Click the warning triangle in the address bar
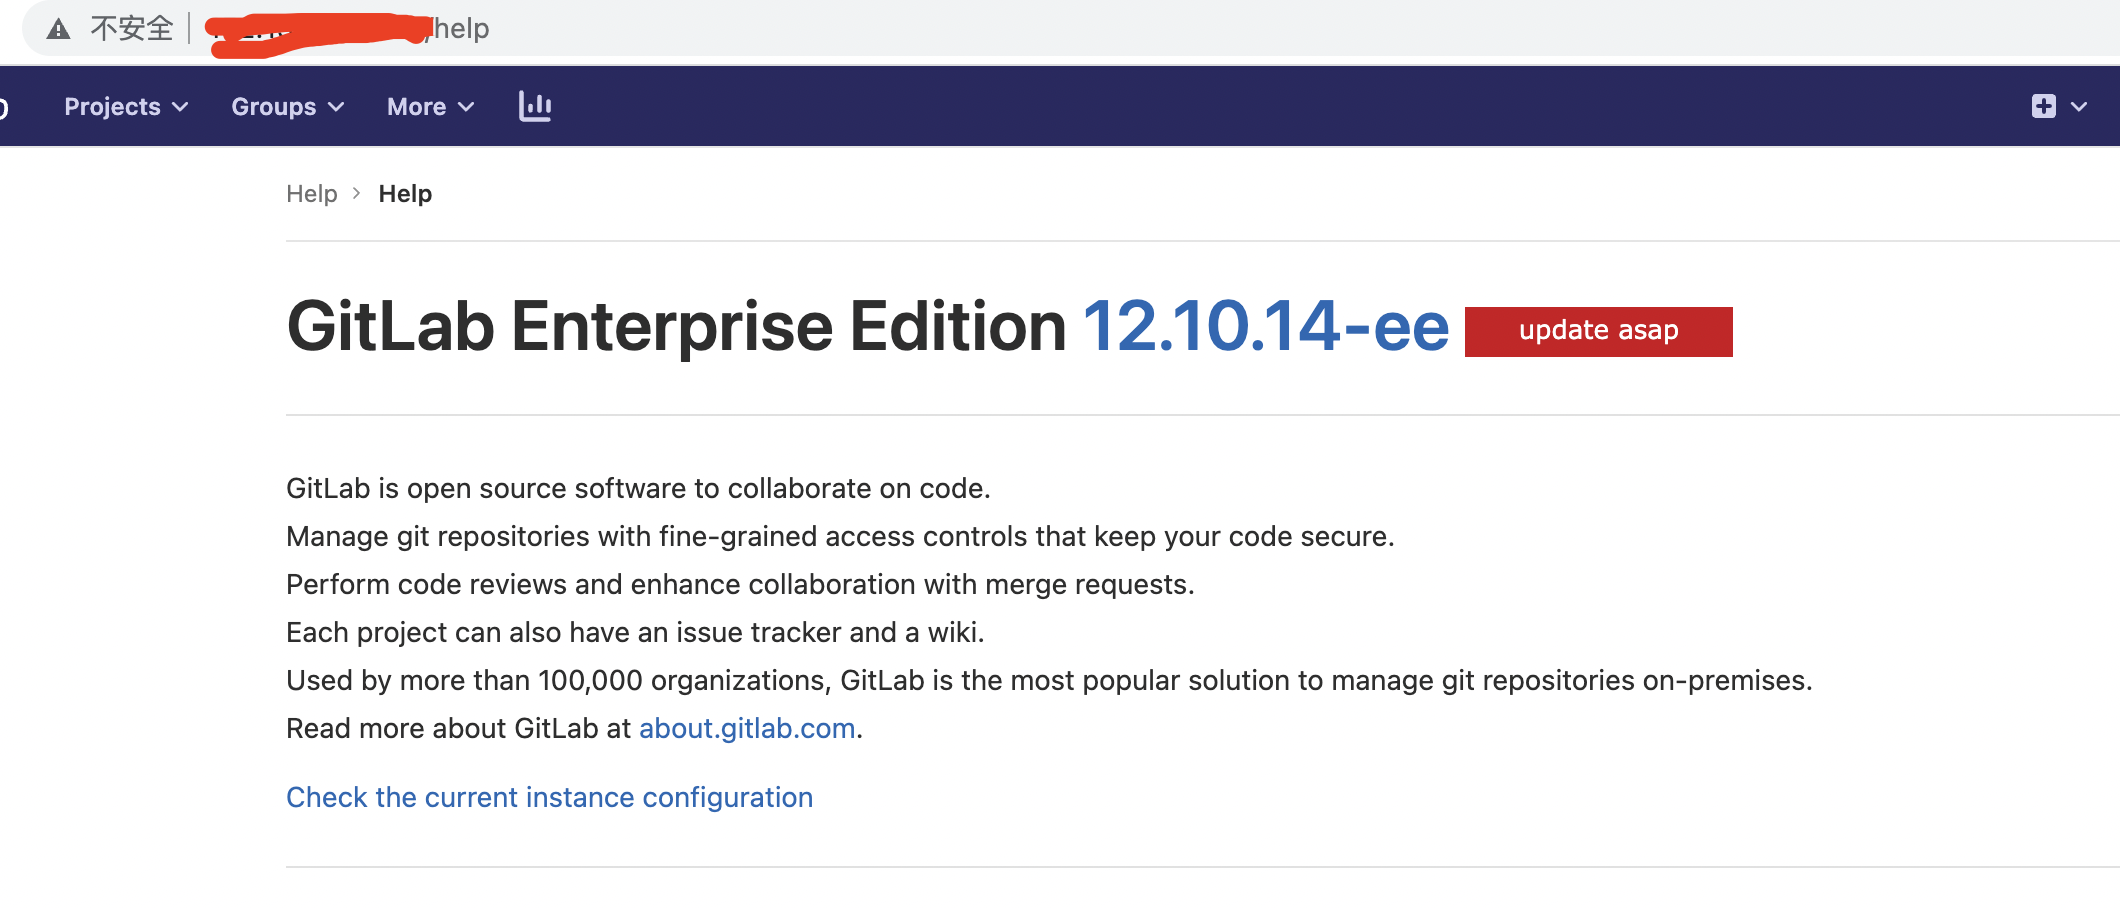 click(x=57, y=28)
